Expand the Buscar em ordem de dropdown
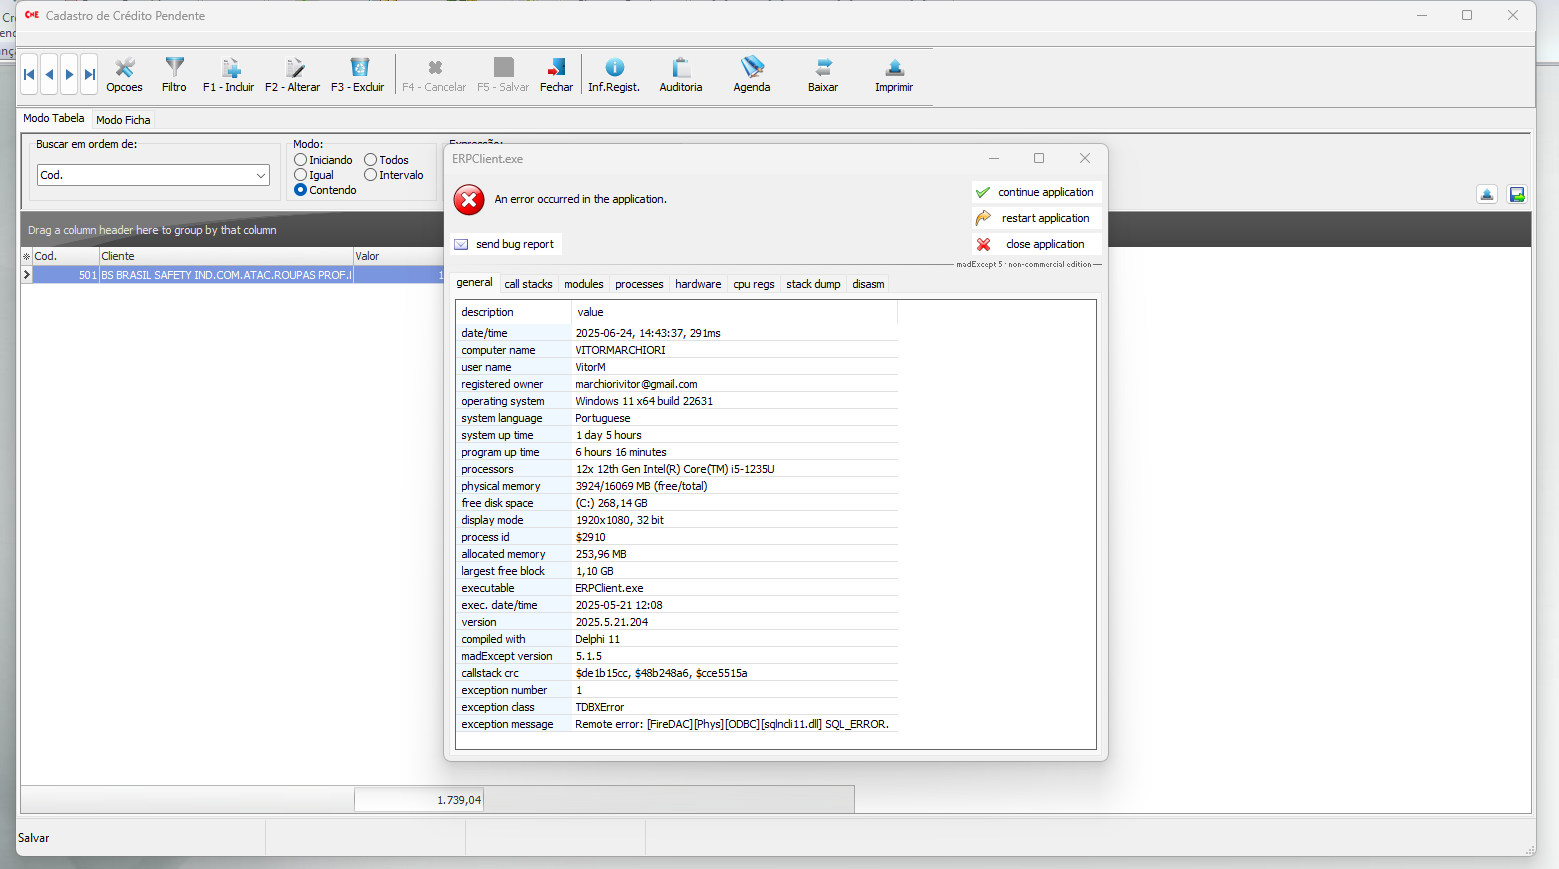The image size is (1559, 869). 261,175
